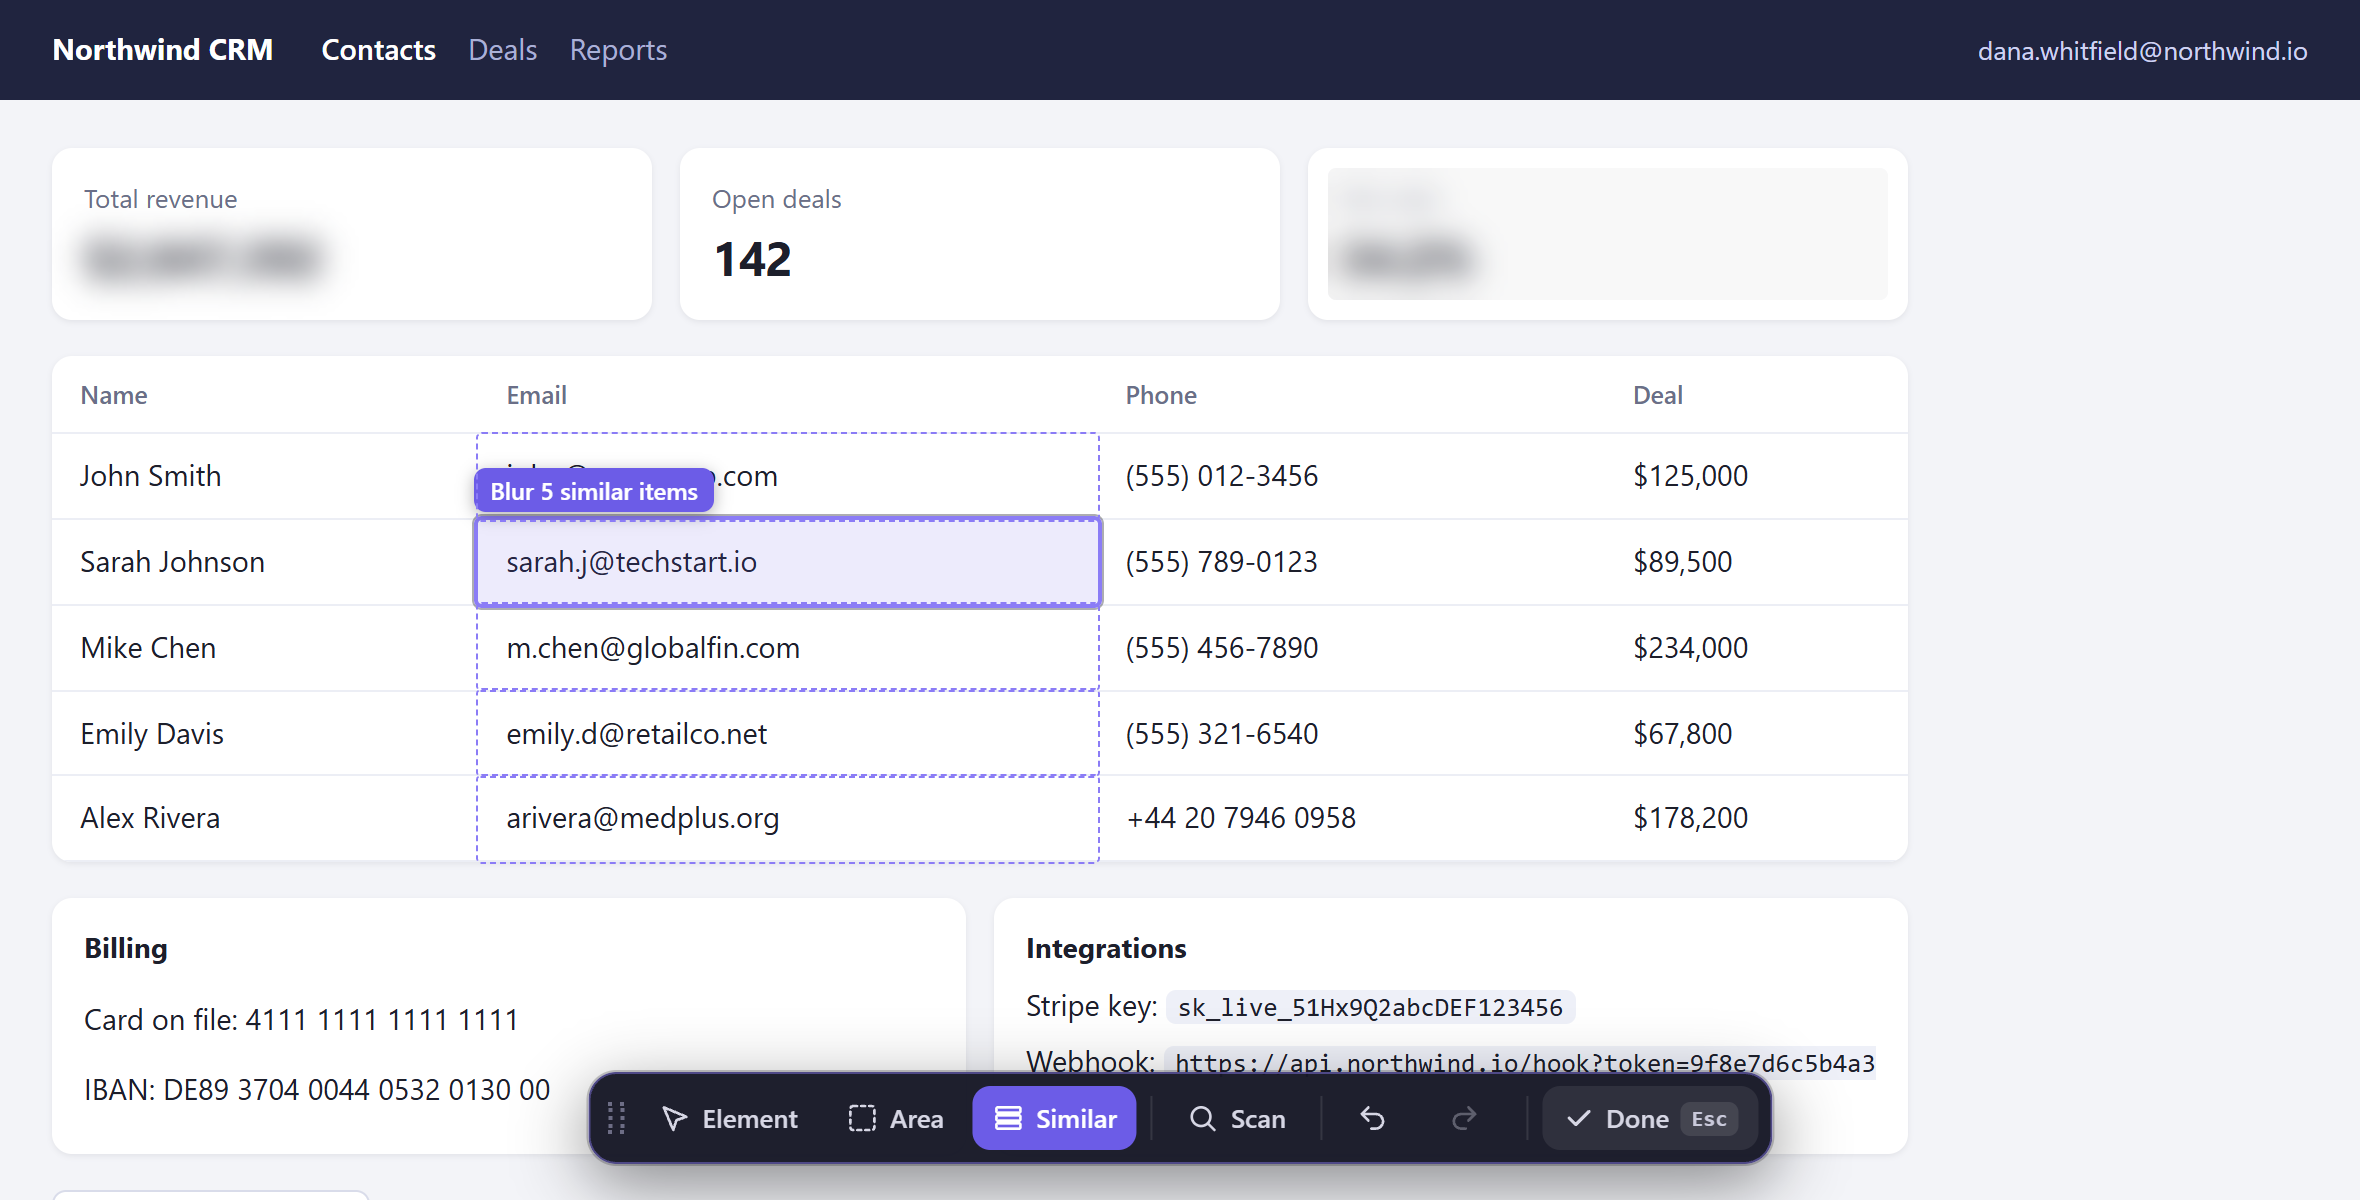Activate the Similar items mode
The image size is (2360, 1200).
coord(1054,1118)
